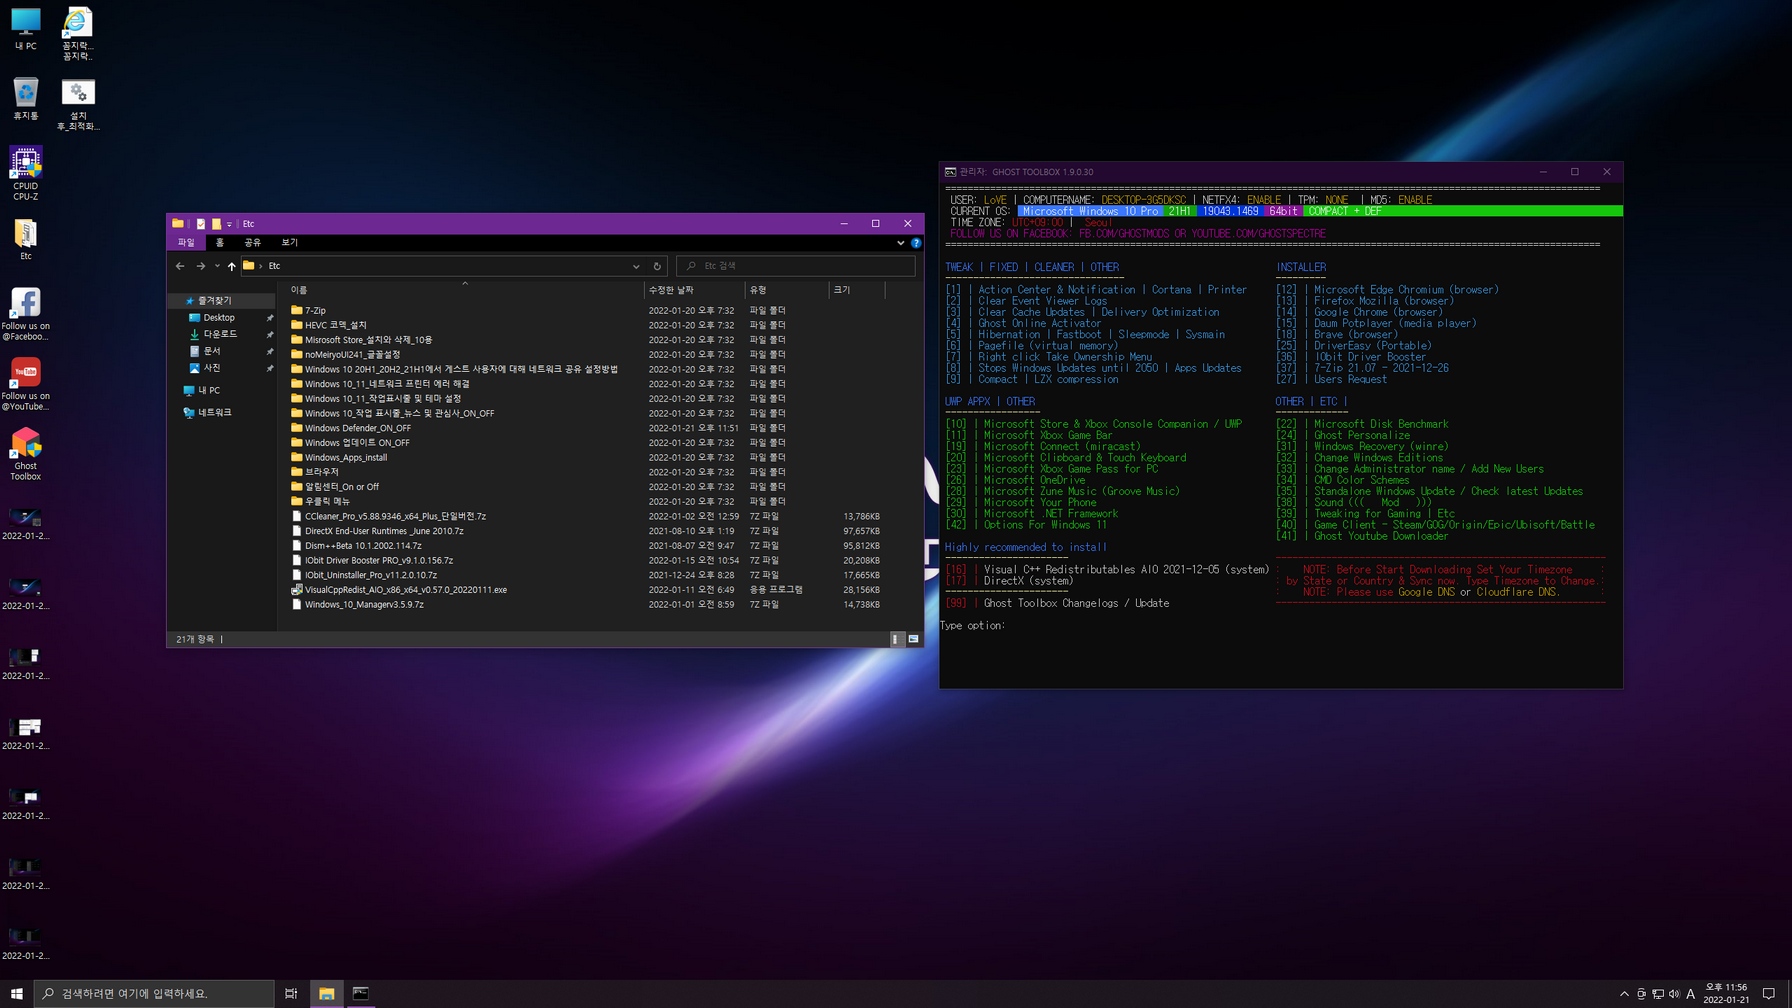
Task: Select IObit Driver Booster PRO 7z file
Action: [x=379, y=561]
